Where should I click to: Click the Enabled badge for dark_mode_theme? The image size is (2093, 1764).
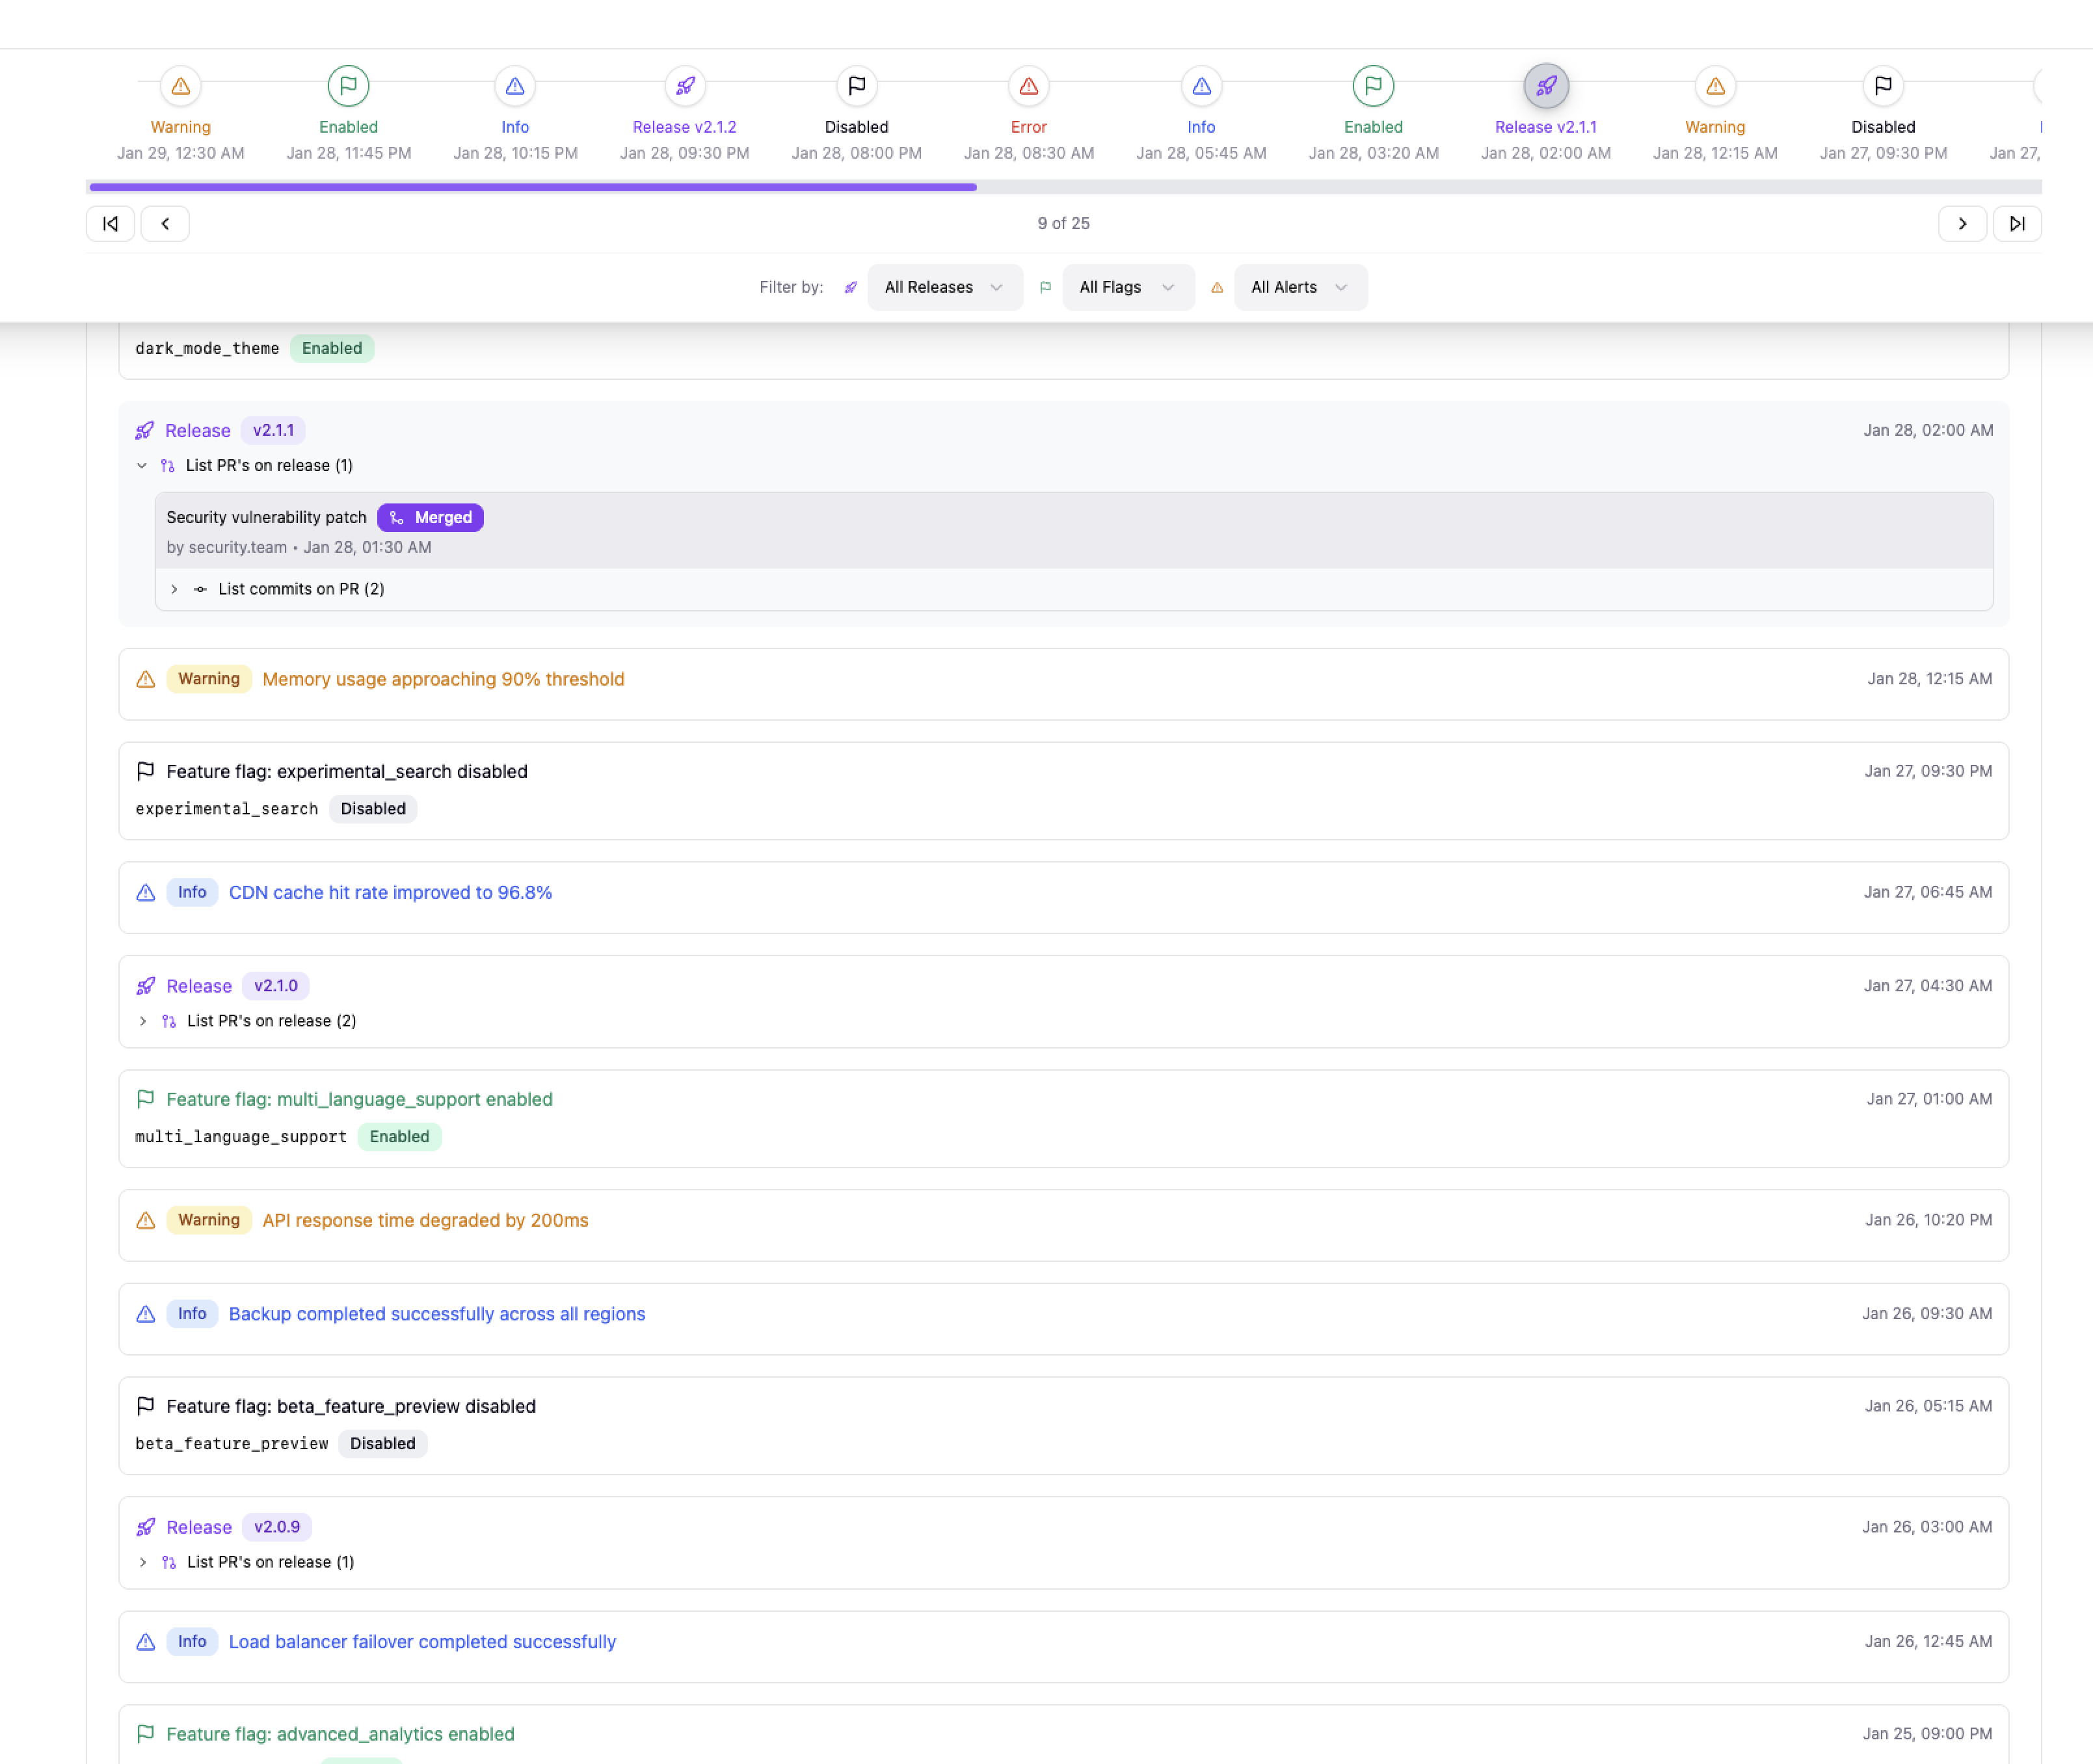pos(332,348)
